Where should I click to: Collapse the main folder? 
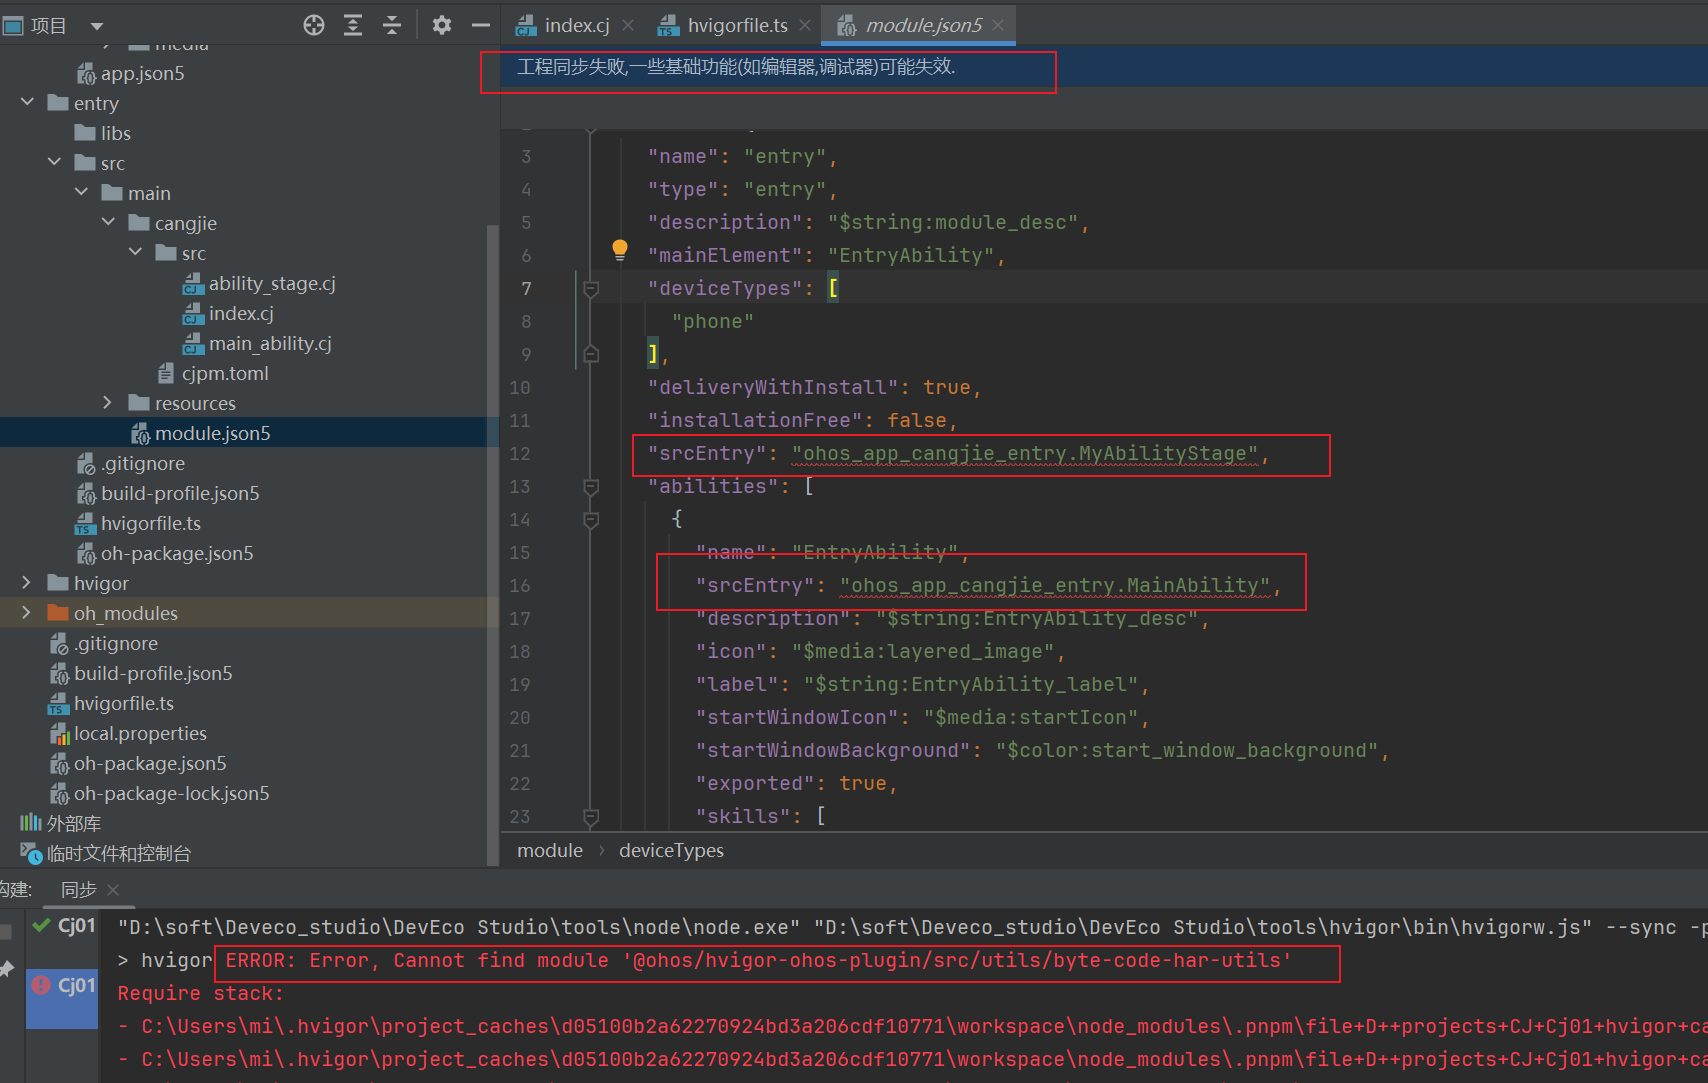82,193
